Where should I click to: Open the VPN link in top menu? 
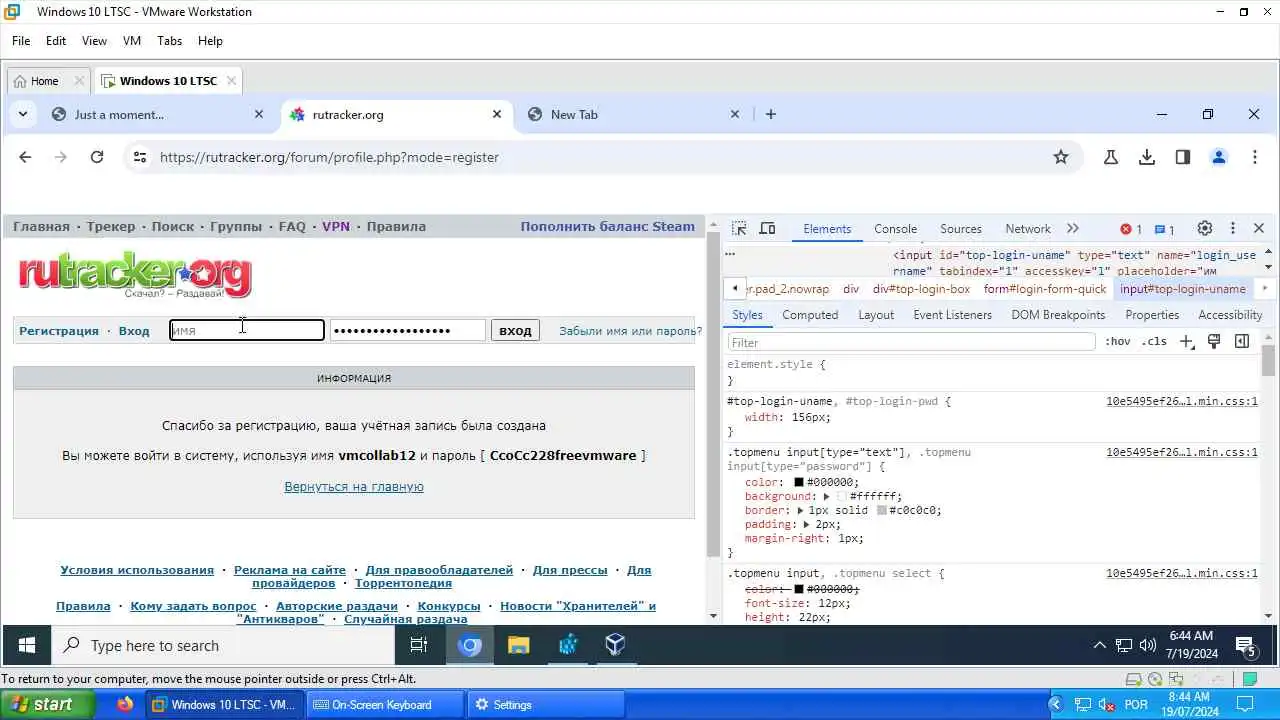click(x=336, y=227)
